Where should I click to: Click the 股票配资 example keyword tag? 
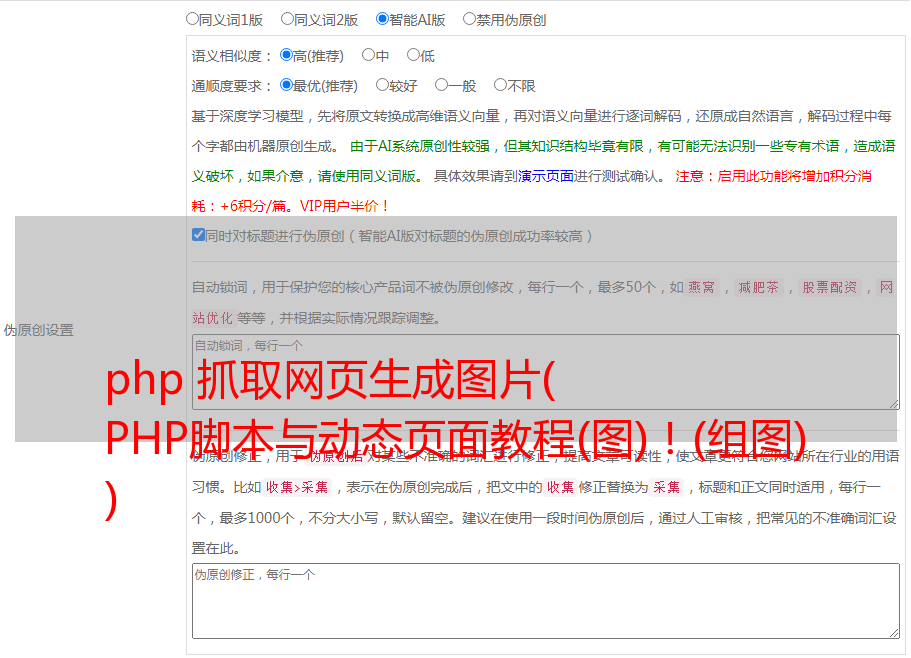click(829, 288)
